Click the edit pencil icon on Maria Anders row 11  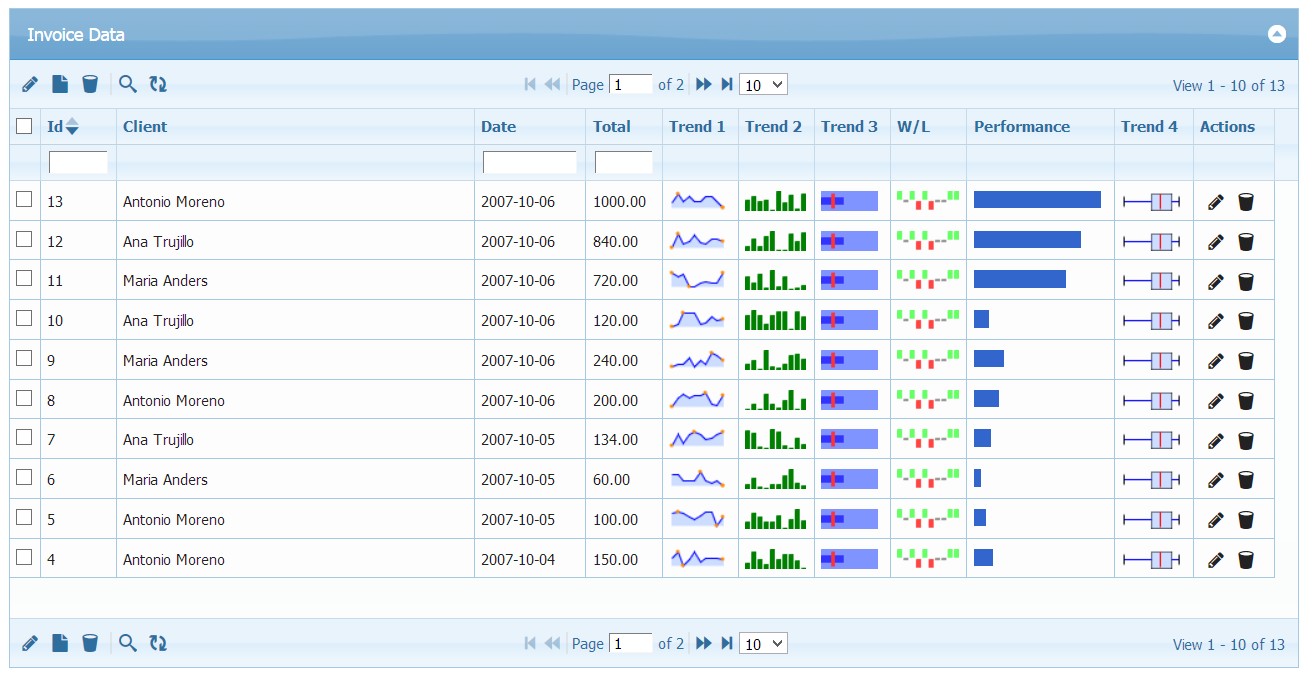1215,281
